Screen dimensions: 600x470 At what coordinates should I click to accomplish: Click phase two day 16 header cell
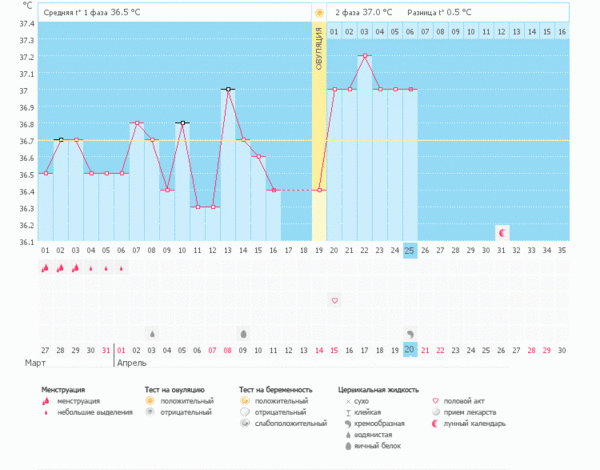tap(562, 32)
